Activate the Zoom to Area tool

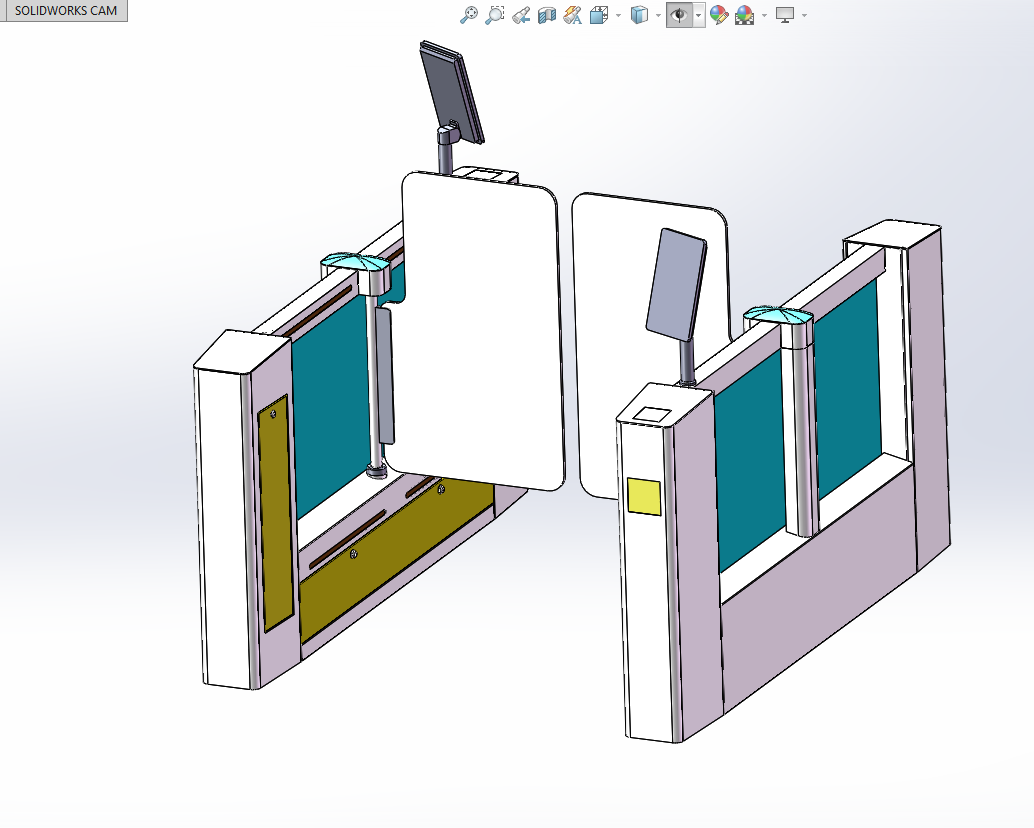tap(495, 15)
